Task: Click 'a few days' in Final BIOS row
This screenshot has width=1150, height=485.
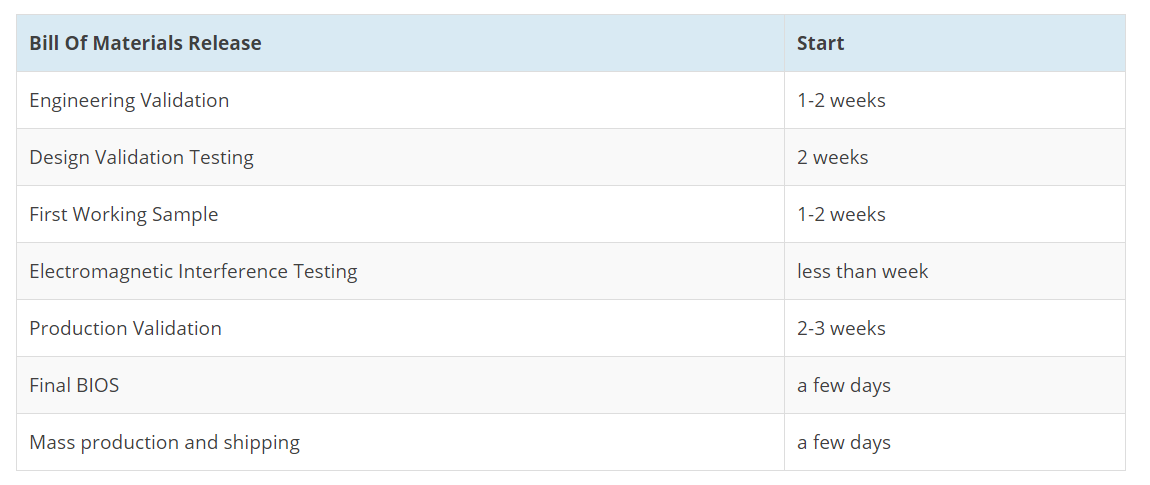Action: click(954, 385)
